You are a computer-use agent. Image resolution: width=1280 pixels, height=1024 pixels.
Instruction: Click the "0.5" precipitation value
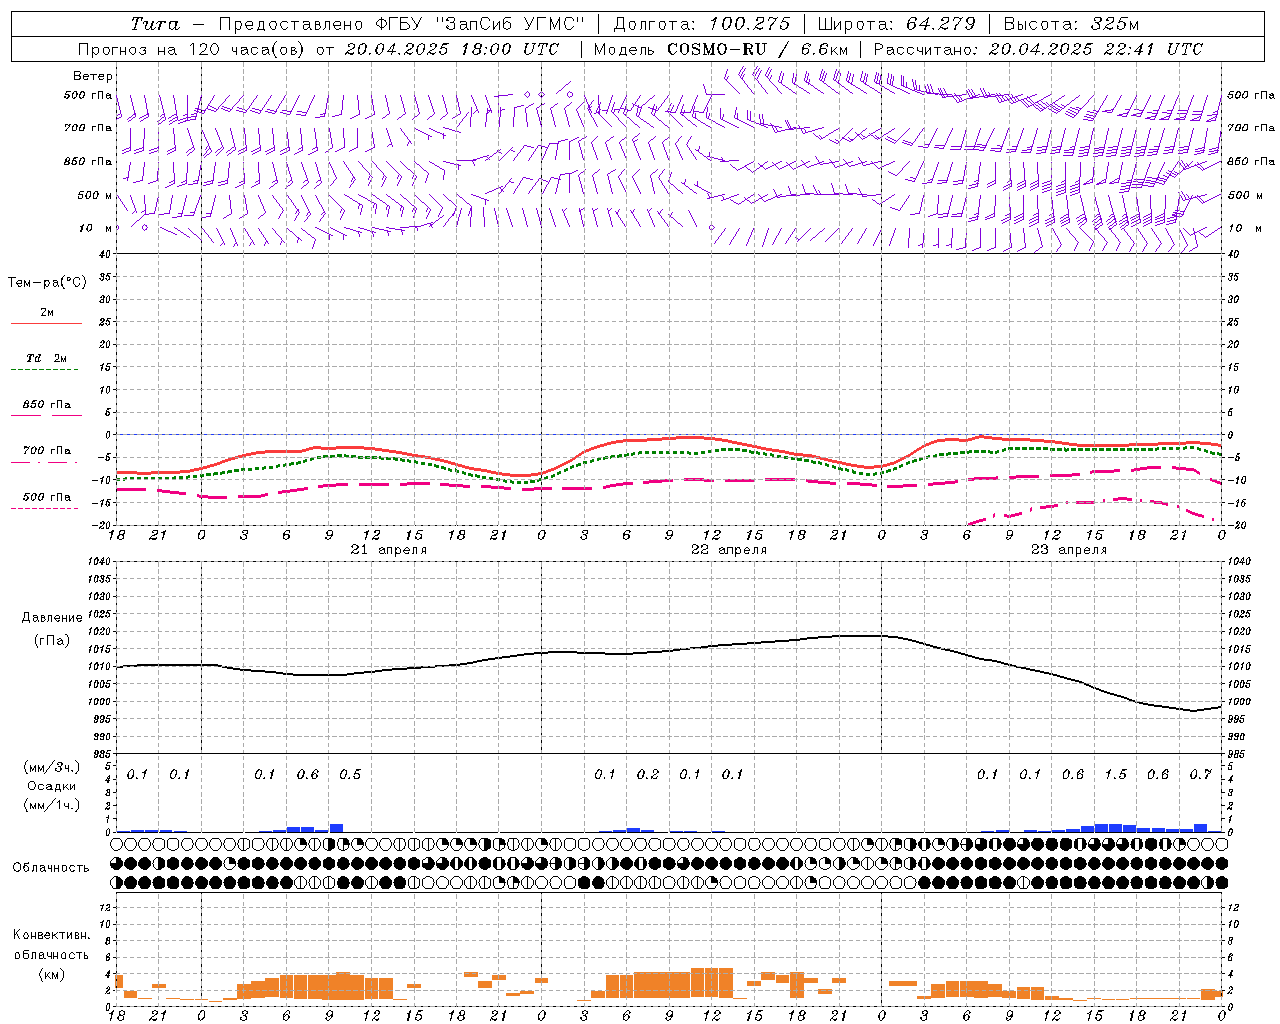point(350,775)
